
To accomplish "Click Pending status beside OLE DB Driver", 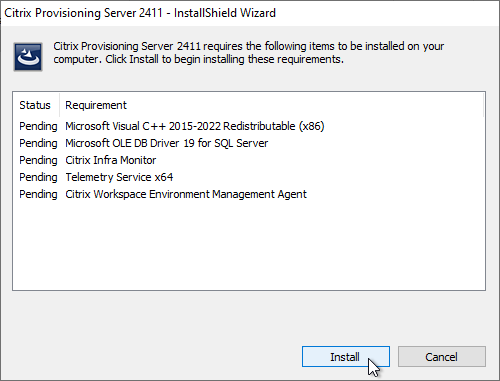I will [x=38, y=143].
